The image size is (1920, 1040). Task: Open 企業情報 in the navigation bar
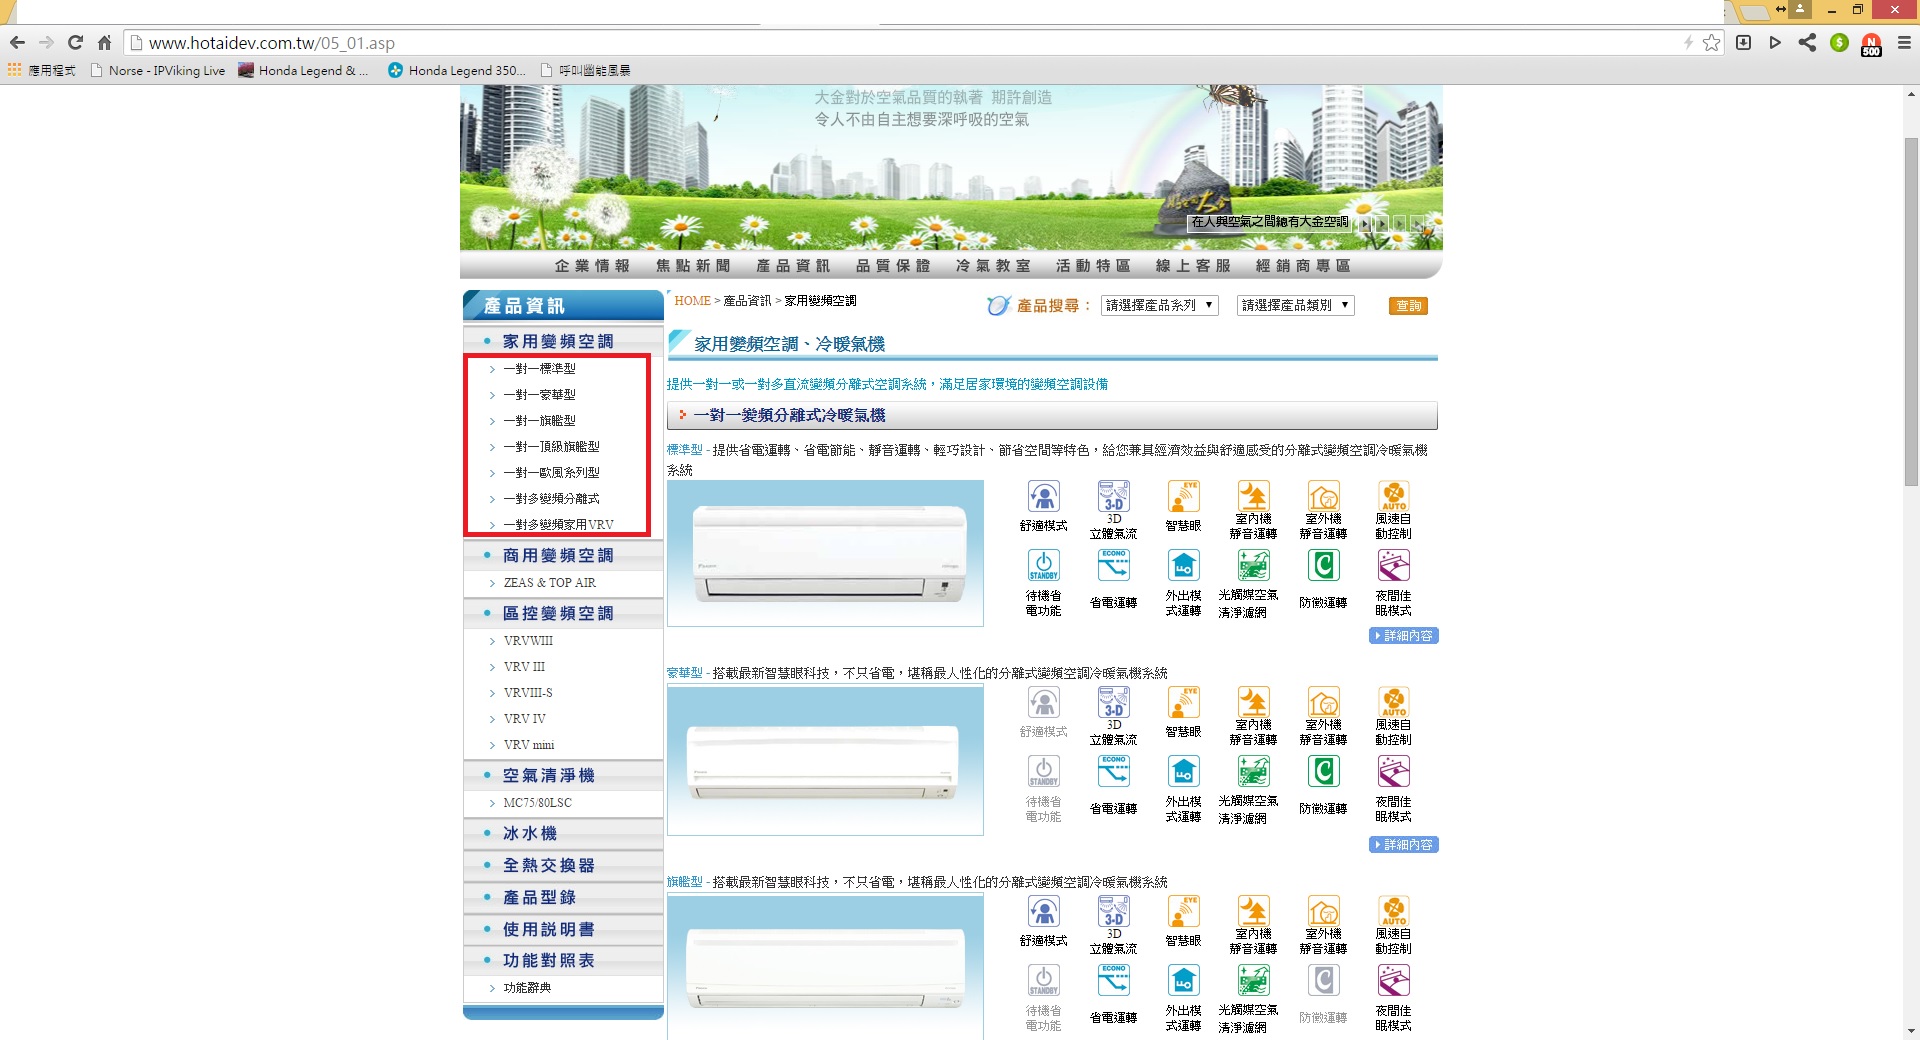coord(592,266)
